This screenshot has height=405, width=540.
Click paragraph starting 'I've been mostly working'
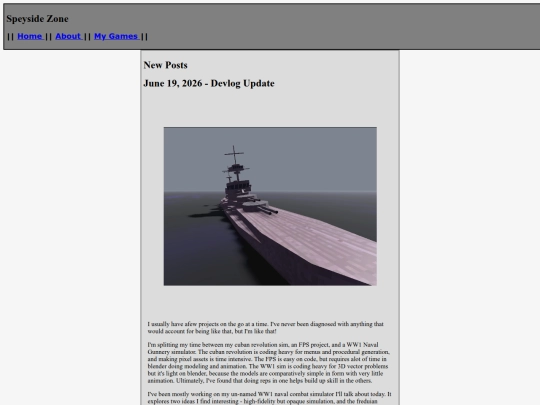[269, 398]
